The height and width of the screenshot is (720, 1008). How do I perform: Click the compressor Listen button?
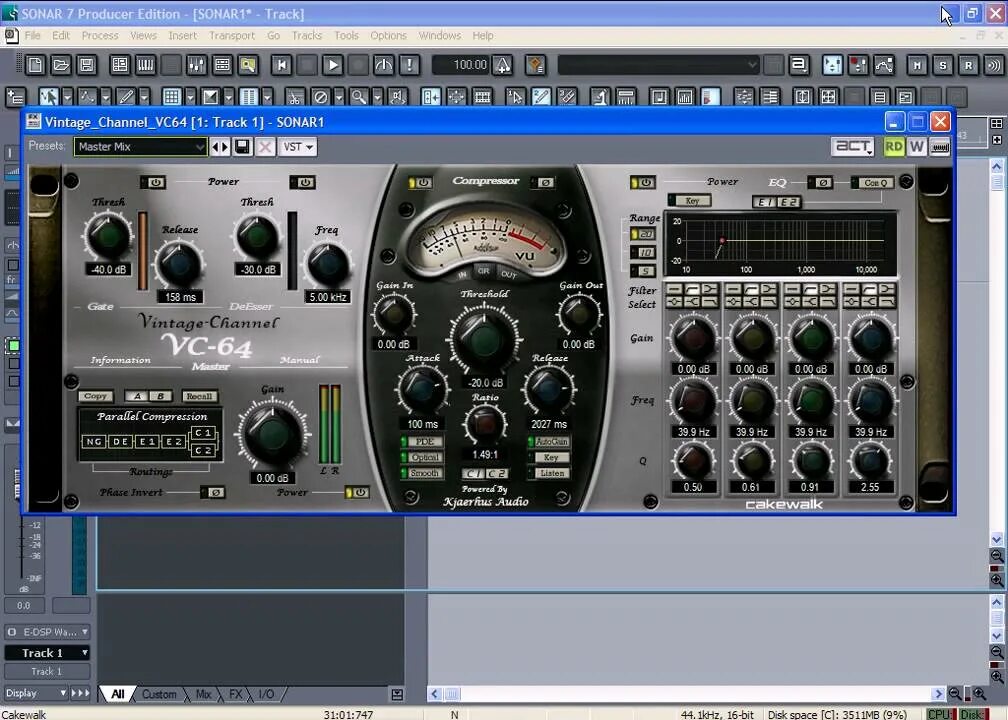click(549, 473)
